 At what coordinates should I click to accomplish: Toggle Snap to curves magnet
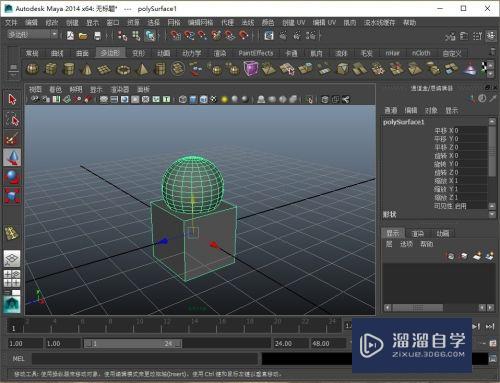189,35
